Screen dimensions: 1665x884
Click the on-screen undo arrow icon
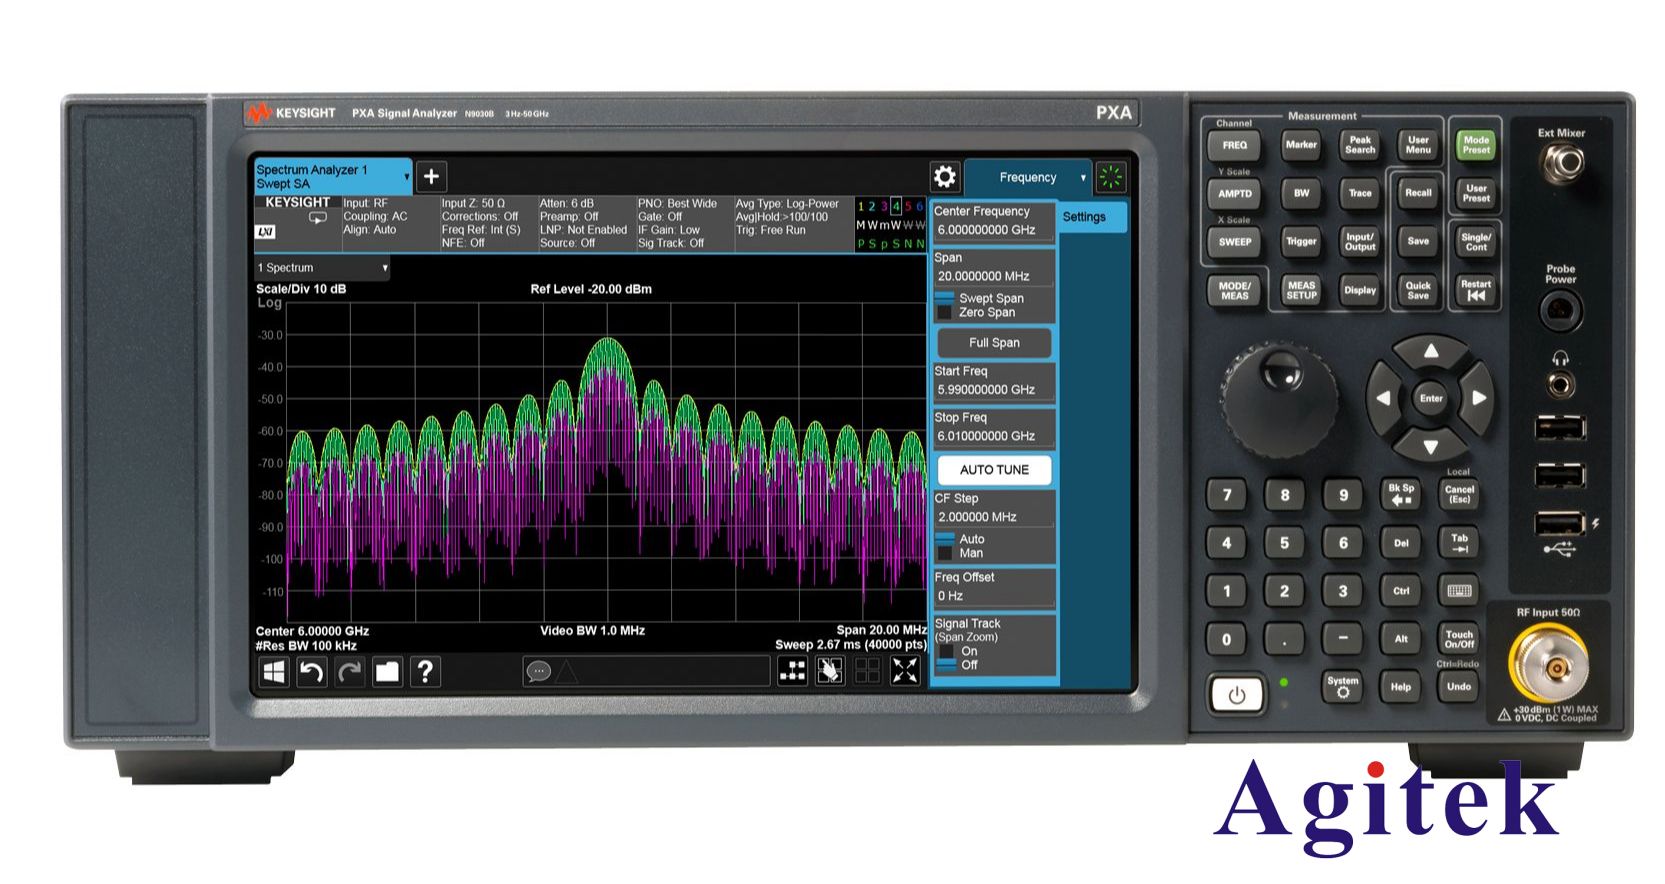[311, 672]
